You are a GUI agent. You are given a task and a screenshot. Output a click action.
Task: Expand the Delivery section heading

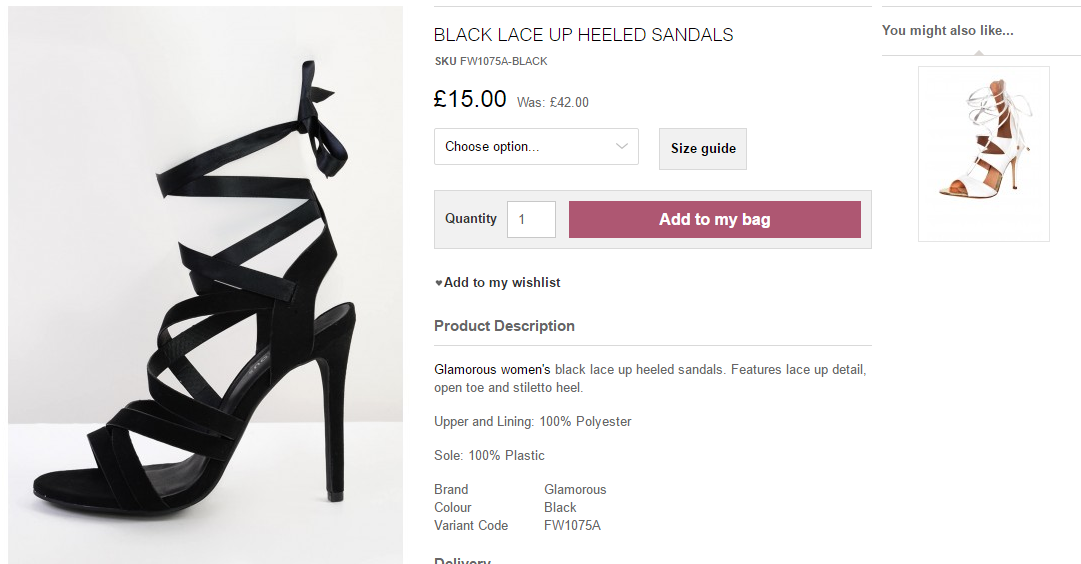coord(462,560)
